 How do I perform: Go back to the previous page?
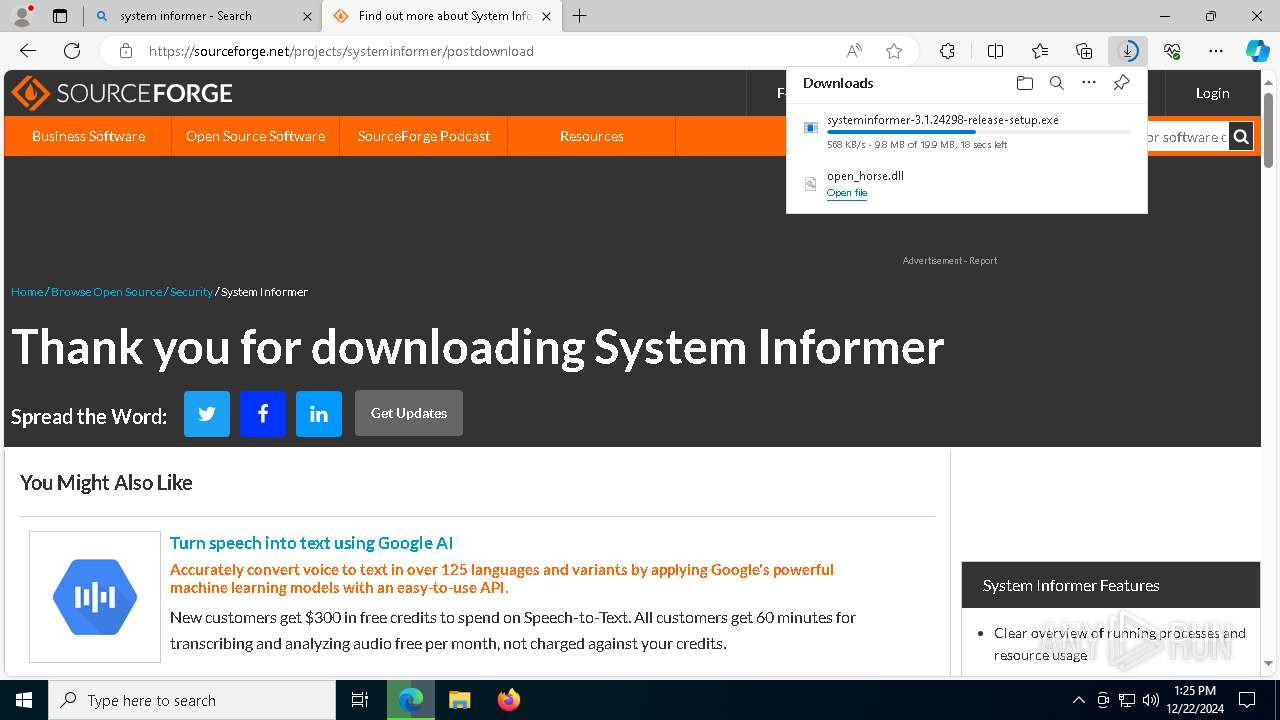pyautogui.click(x=28, y=51)
